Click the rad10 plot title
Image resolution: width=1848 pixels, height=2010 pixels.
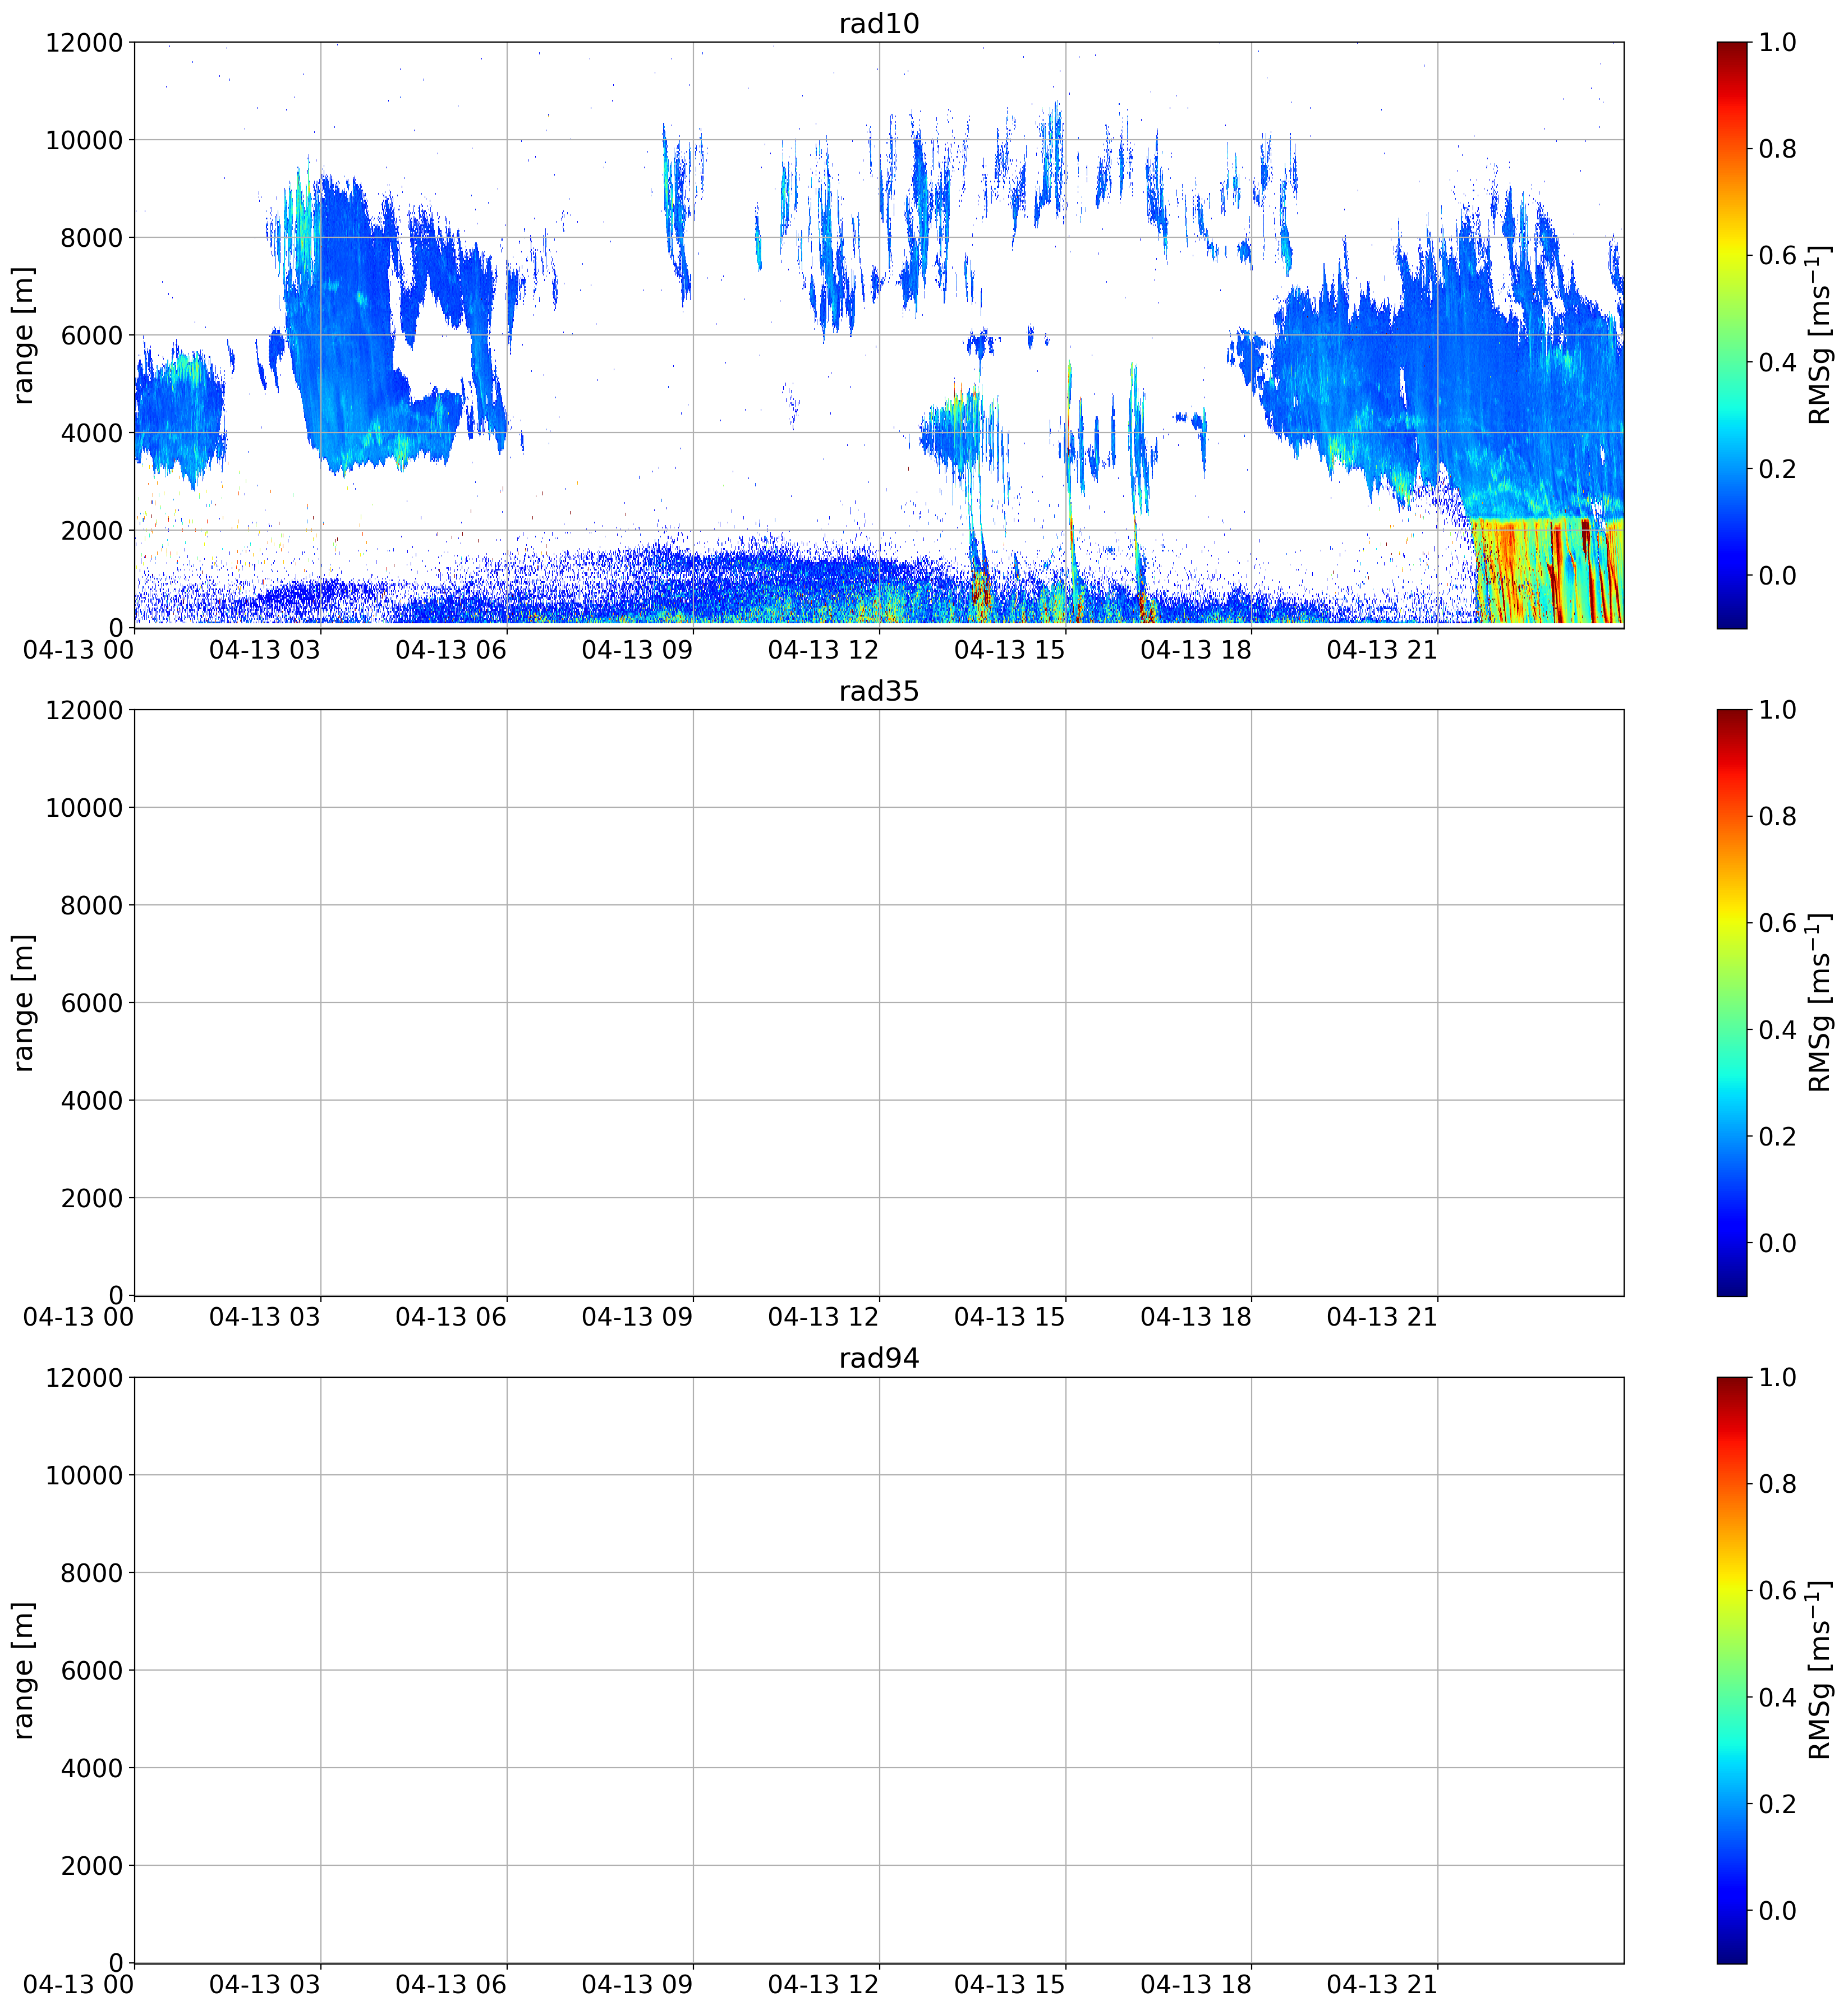tap(879, 23)
